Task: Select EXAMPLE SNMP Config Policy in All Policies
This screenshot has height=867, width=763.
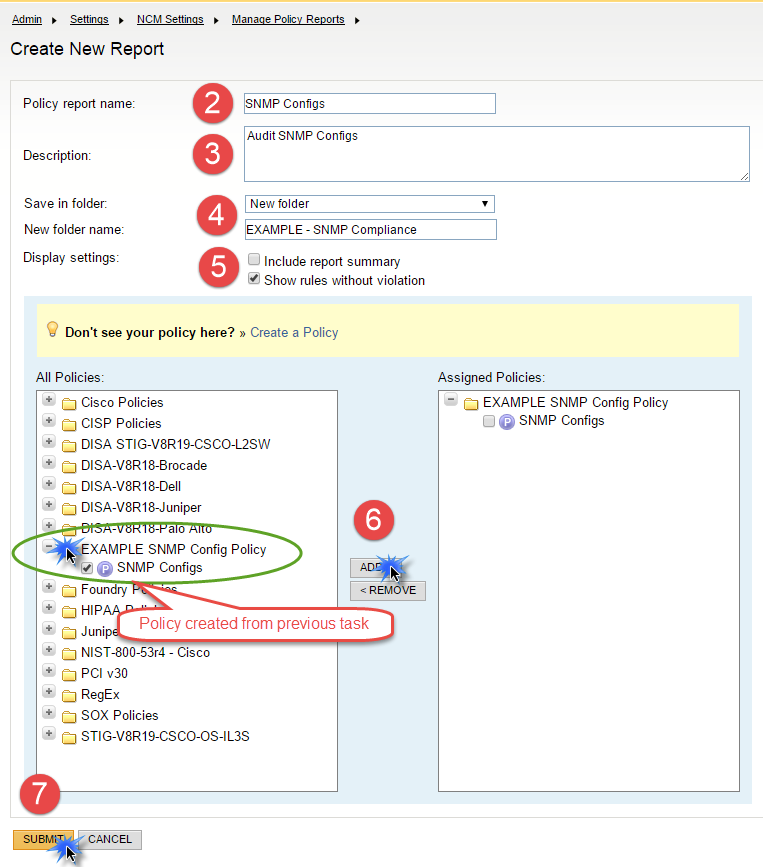Action: tap(174, 550)
